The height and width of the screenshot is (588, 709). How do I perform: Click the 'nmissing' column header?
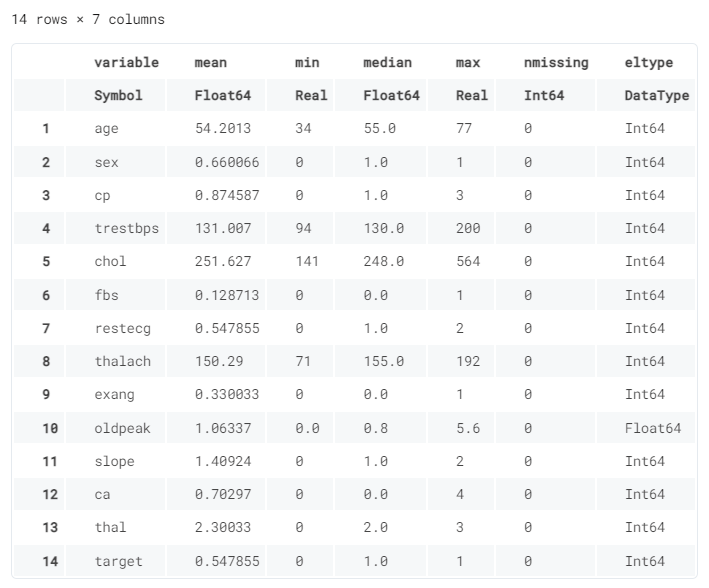555,62
